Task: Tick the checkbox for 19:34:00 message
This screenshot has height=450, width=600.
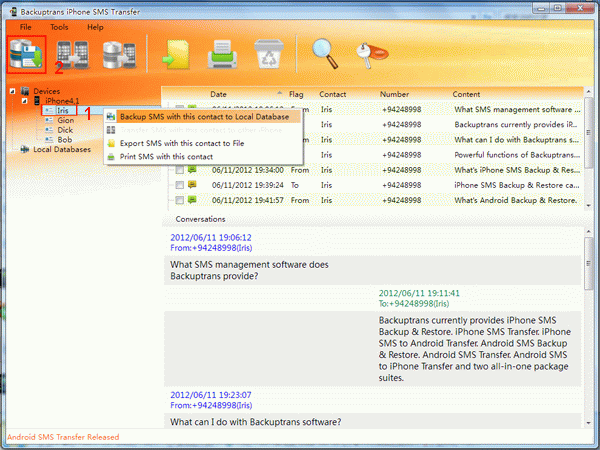Action: pos(179,170)
